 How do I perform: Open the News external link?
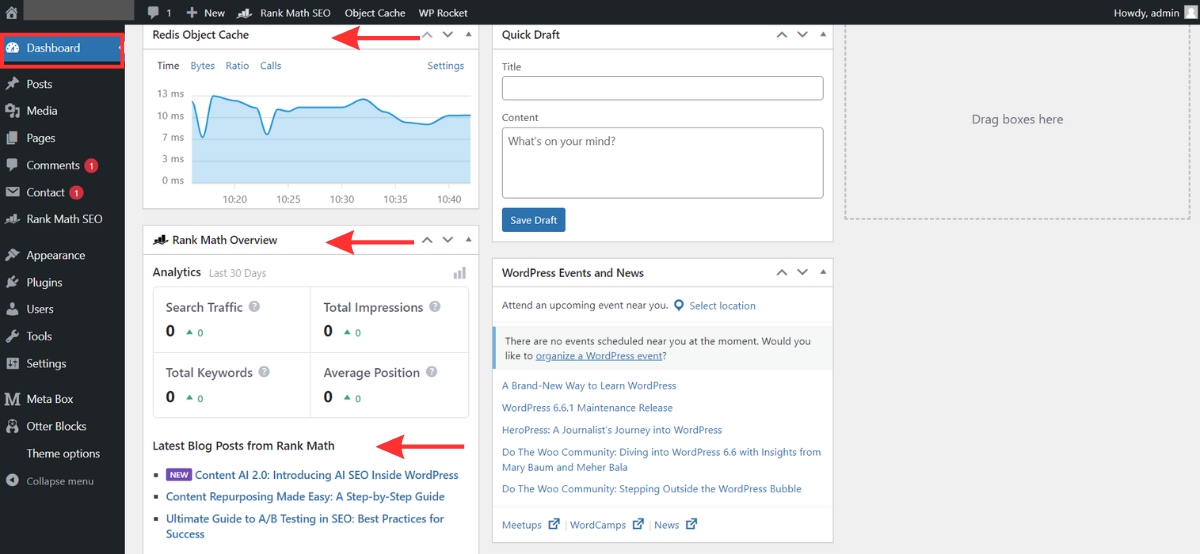point(675,524)
